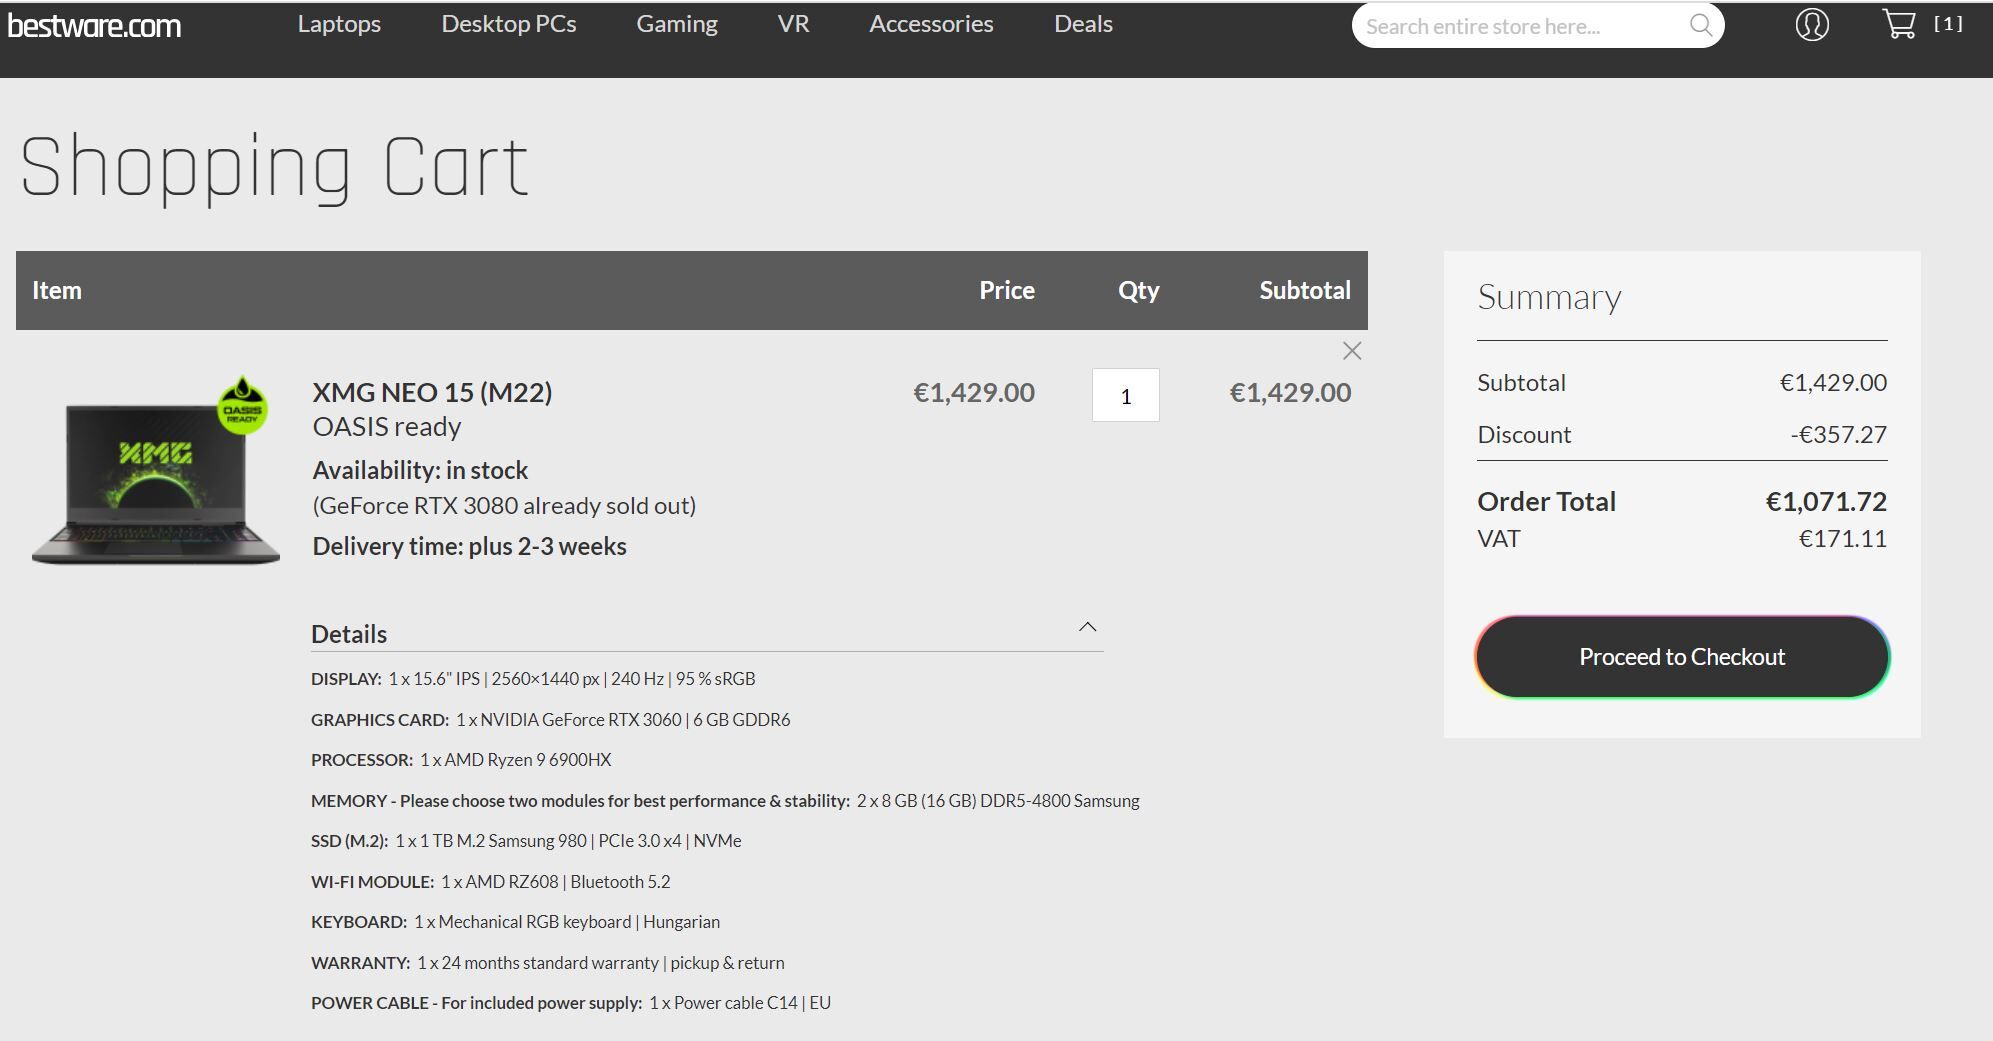Open the Desktop PCs menu
This screenshot has width=1993, height=1041.
coord(509,24)
